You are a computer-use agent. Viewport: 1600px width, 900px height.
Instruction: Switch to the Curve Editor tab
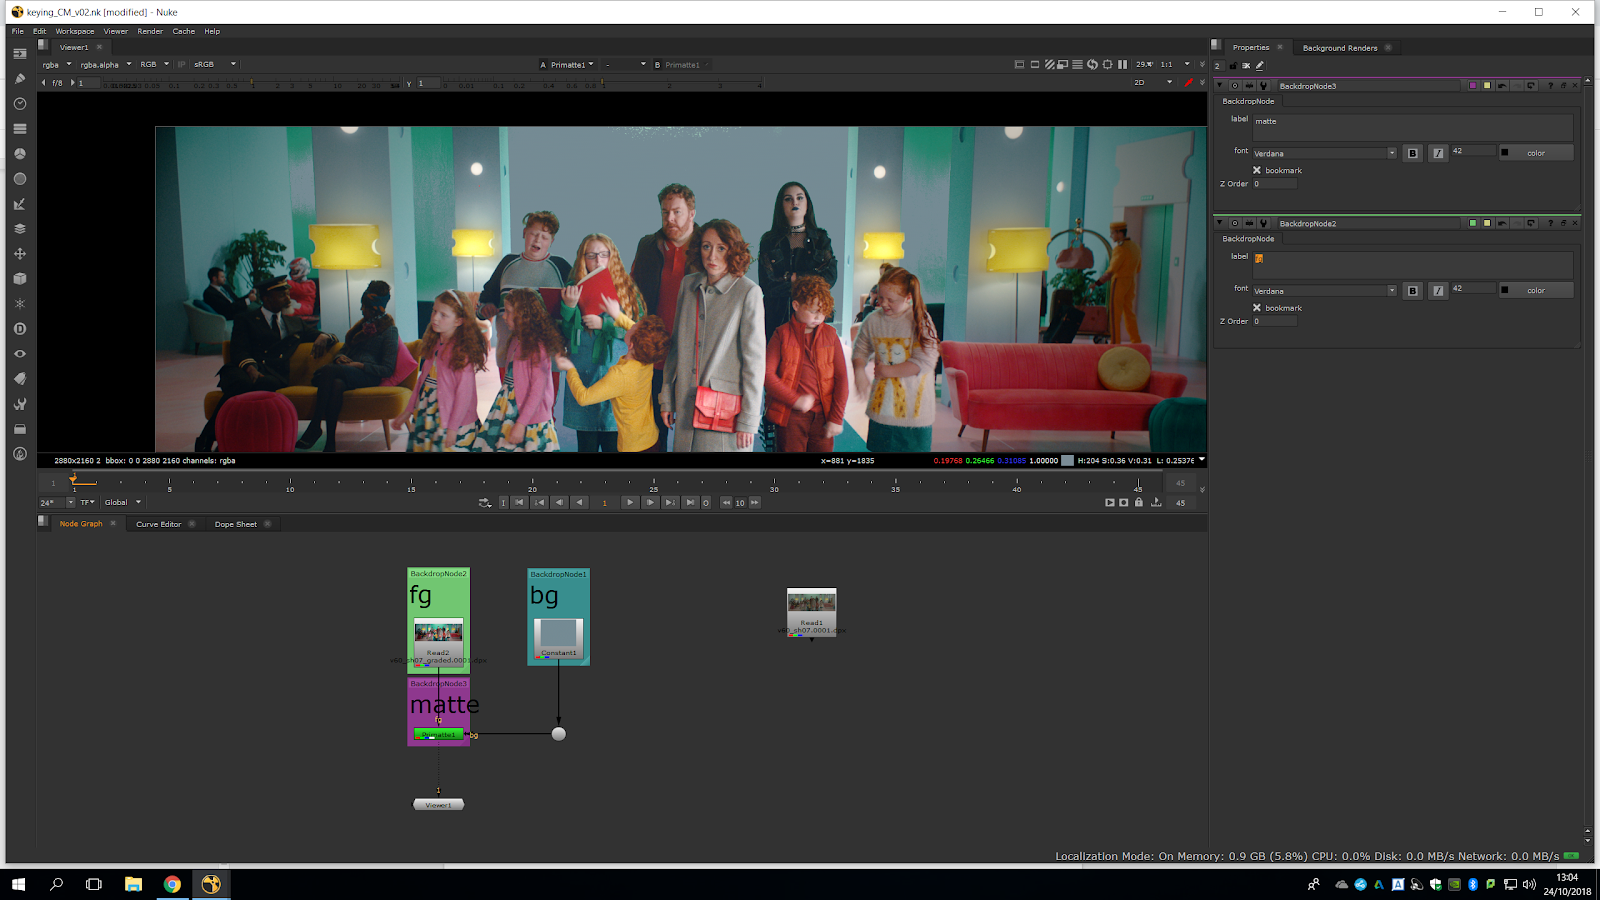(158, 524)
